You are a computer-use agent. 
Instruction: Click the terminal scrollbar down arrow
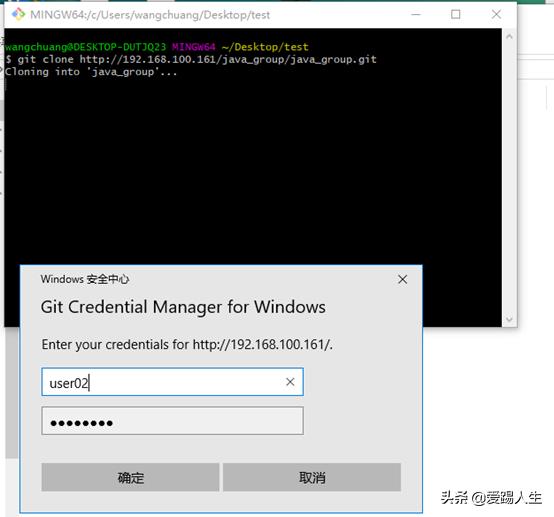(509, 319)
